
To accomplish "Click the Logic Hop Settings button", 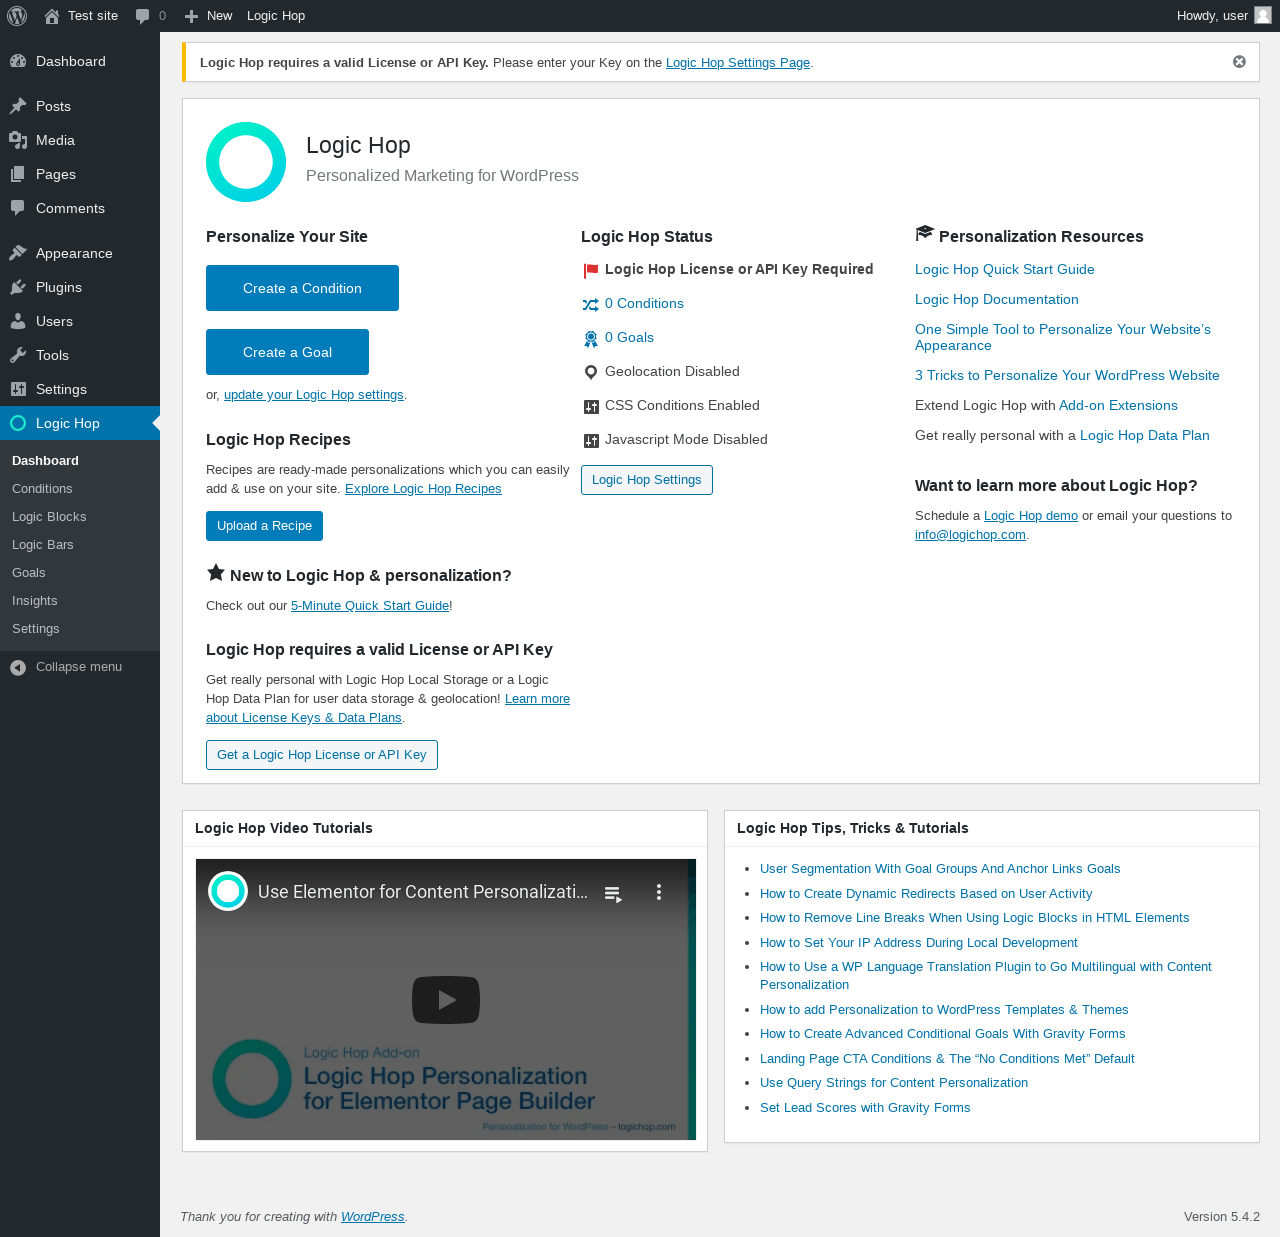I will (x=647, y=480).
